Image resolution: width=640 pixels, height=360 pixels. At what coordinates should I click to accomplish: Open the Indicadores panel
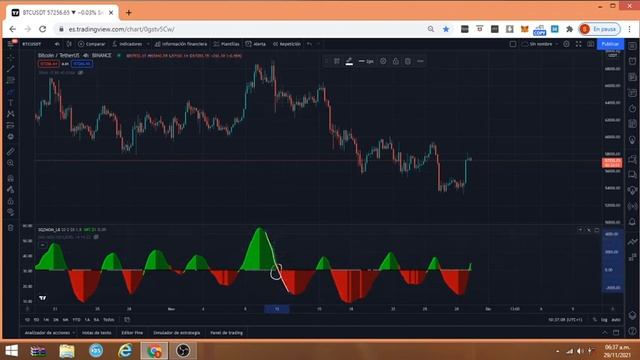point(127,44)
